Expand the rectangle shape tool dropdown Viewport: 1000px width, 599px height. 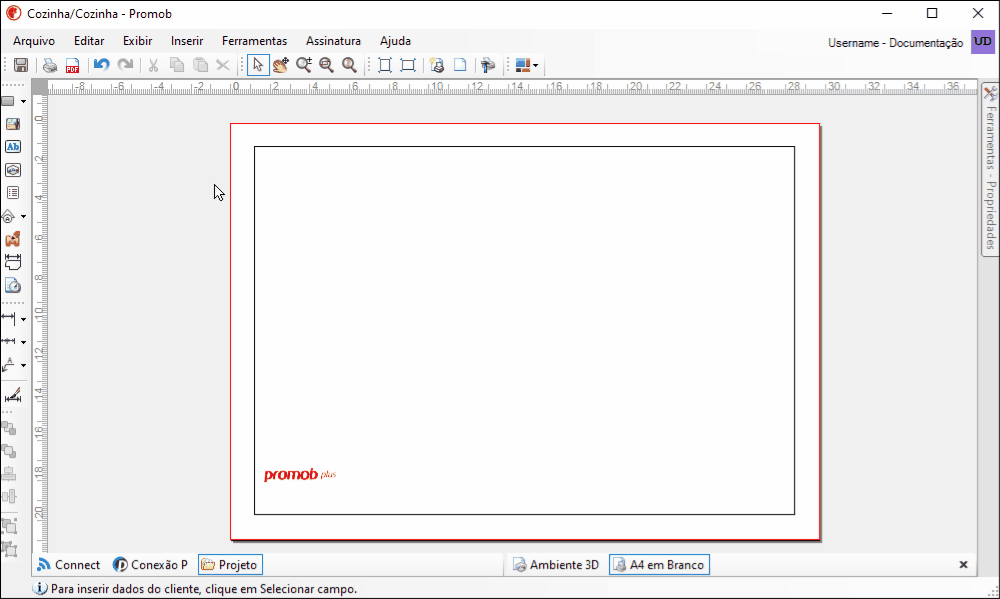(x=24, y=101)
